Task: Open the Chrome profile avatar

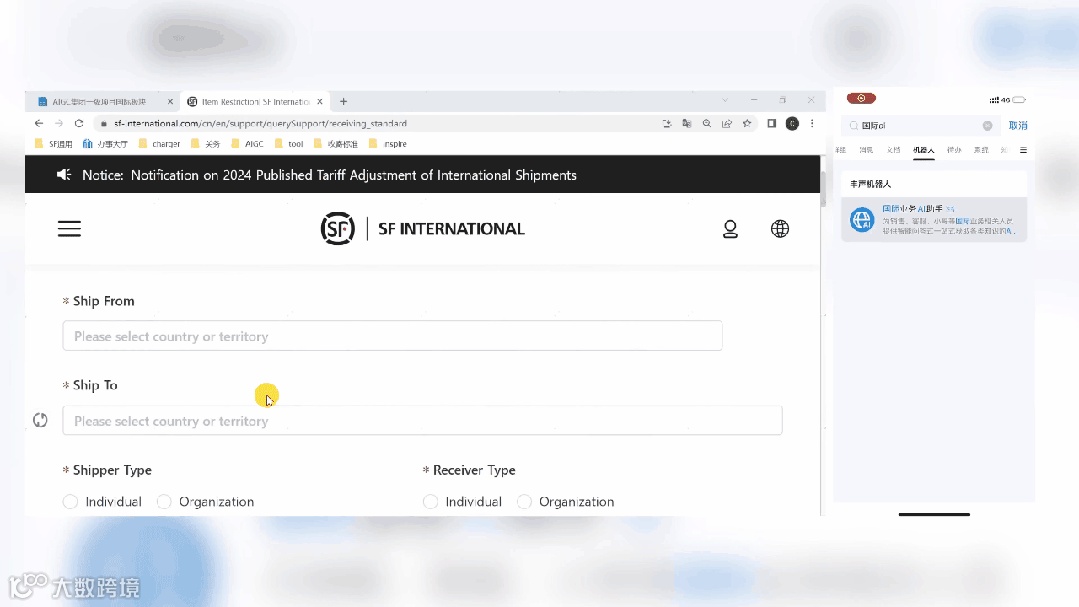Action: tap(792, 123)
